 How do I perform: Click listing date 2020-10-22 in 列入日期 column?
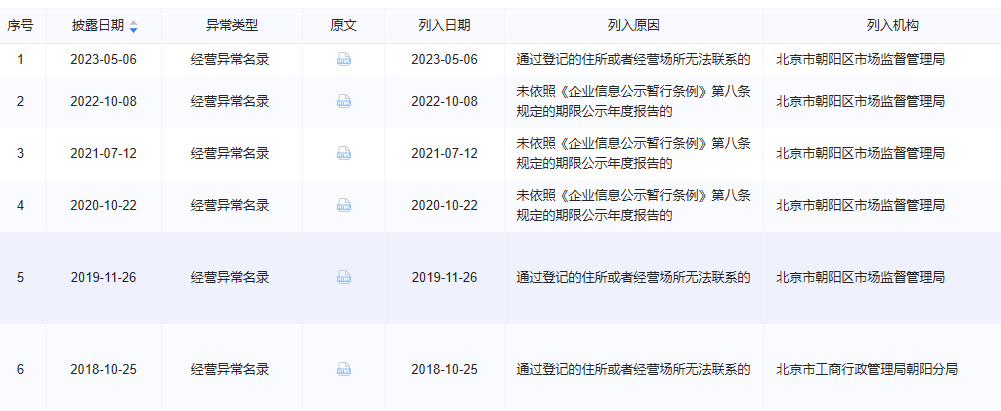tap(444, 206)
